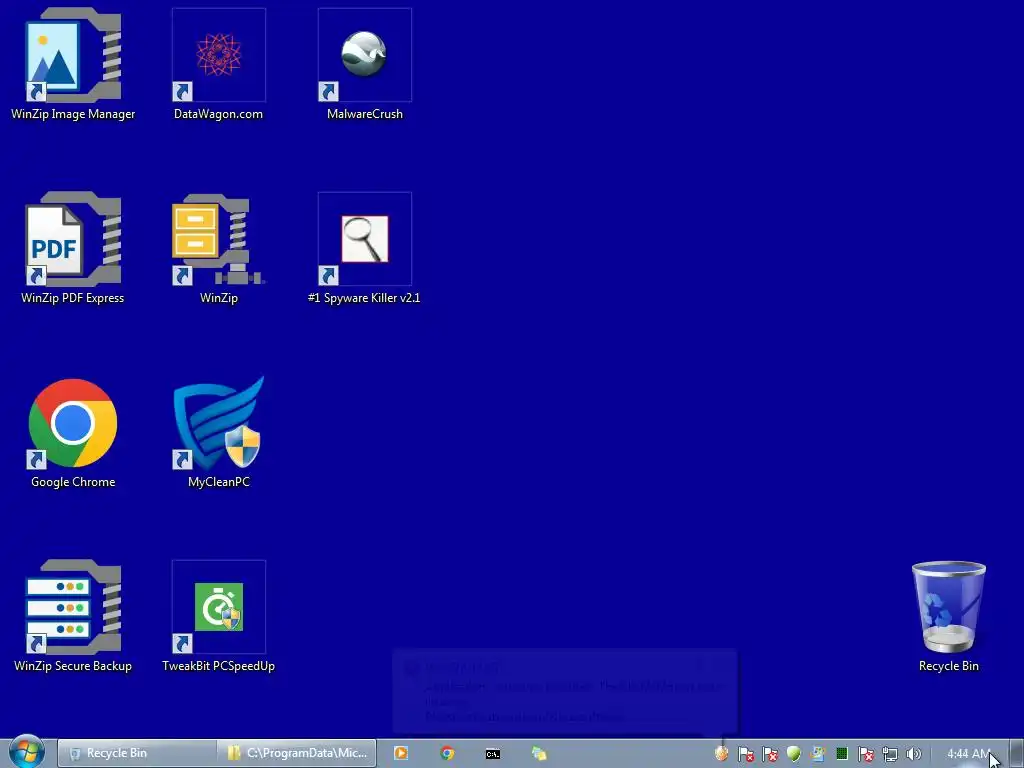Select the WinZip PDF Express shortcut

(72, 248)
